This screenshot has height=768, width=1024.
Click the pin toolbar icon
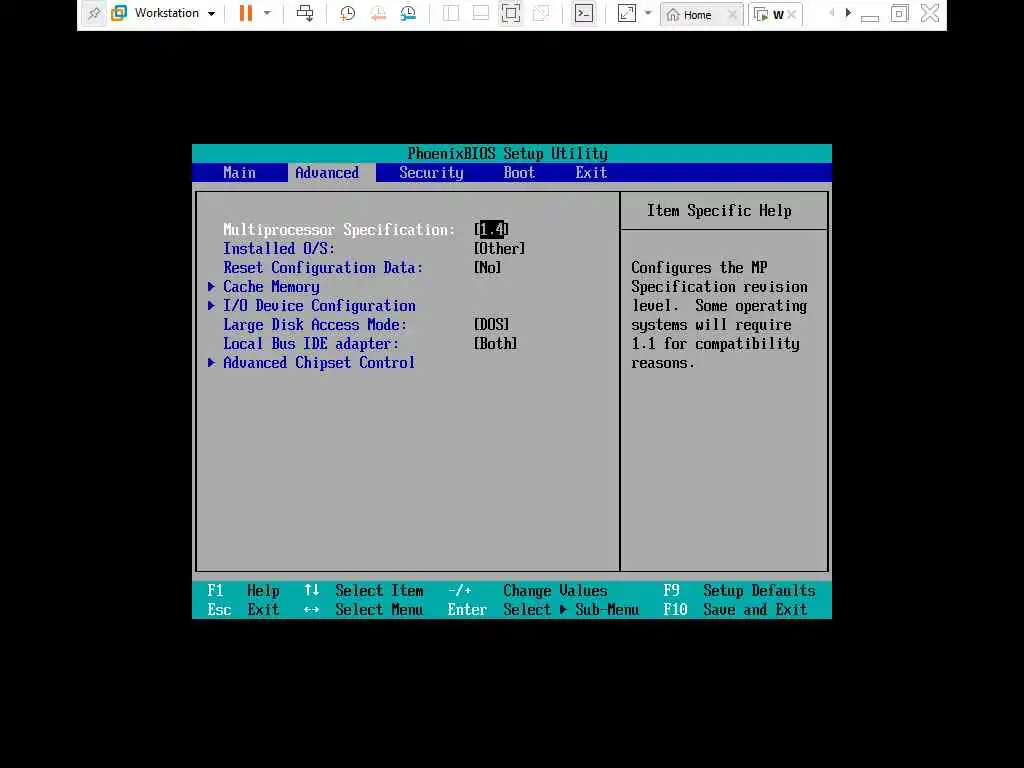94,14
